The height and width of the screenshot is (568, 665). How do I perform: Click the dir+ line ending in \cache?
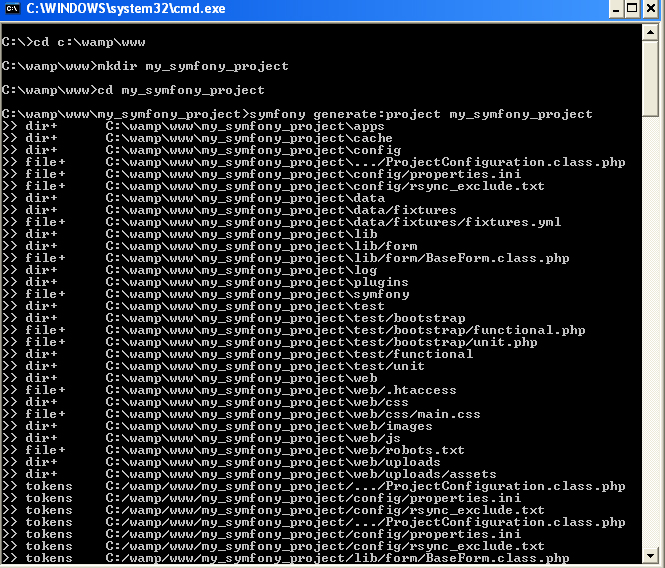197,138
